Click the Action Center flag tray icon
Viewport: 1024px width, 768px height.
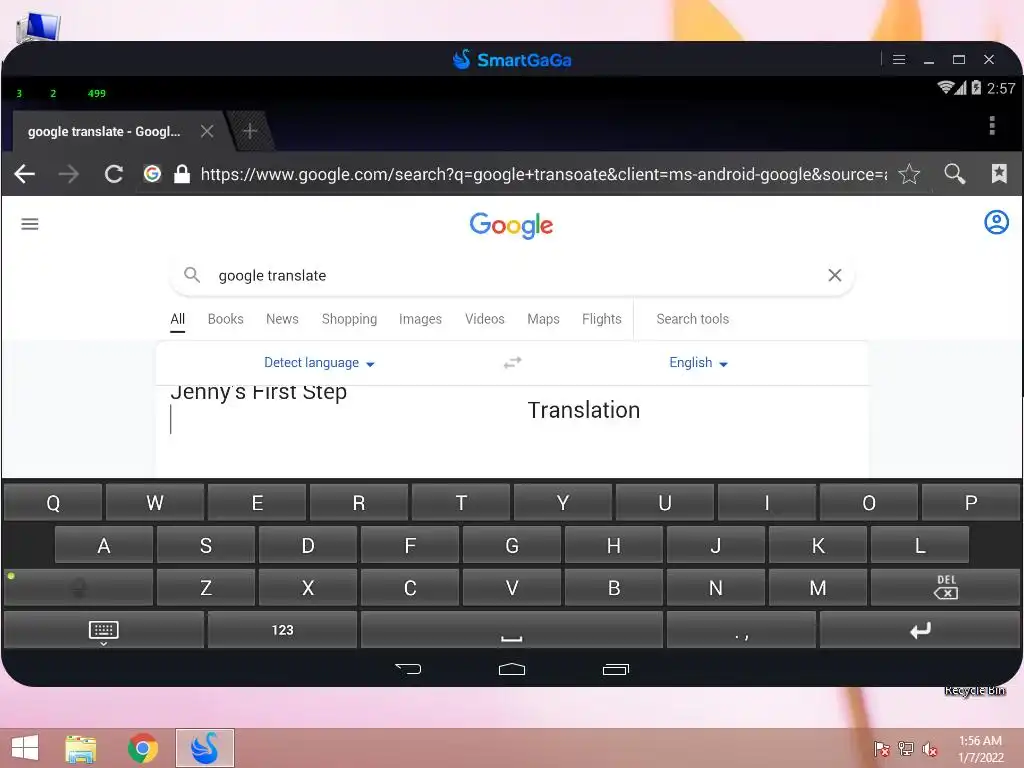(882, 749)
